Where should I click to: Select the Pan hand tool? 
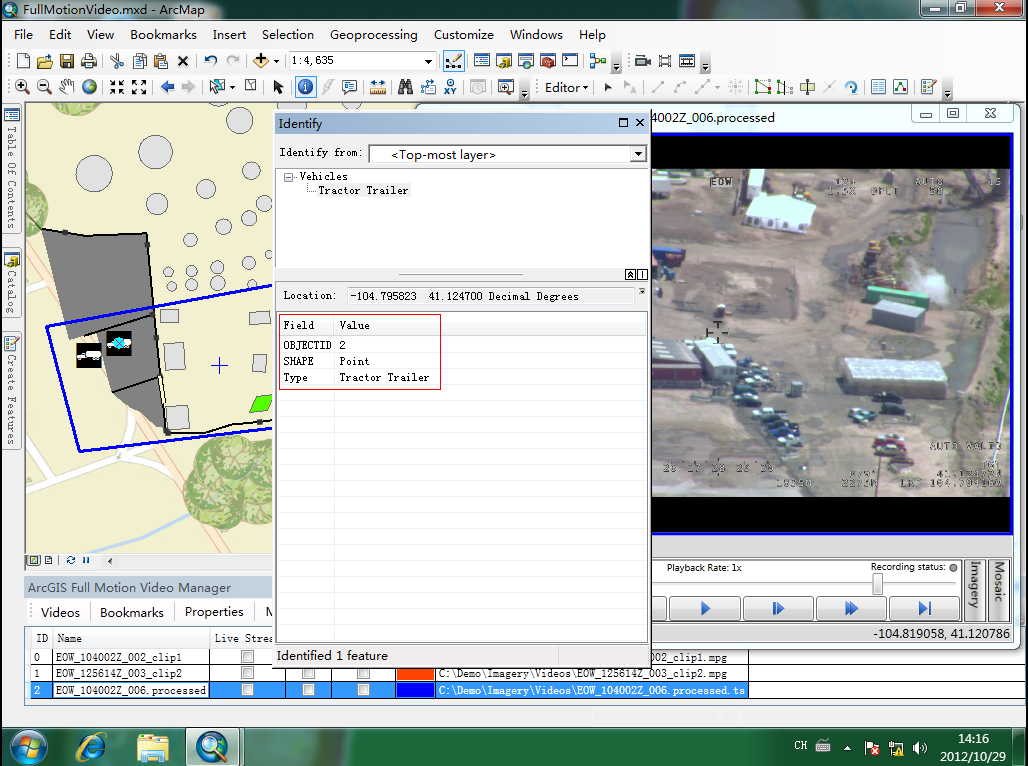pyautogui.click(x=66, y=87)
